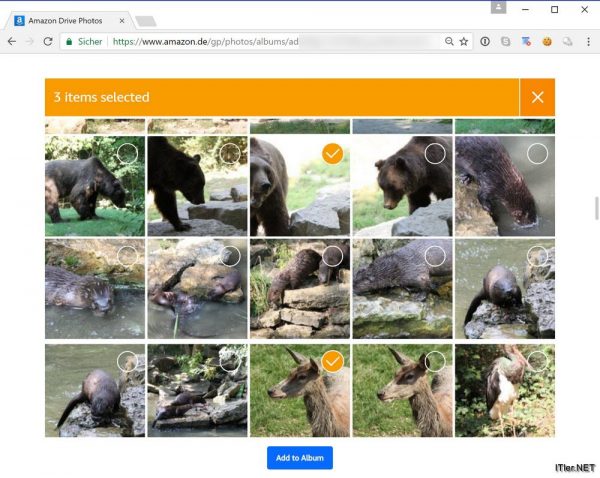Close the orange selection banner with X
The height and width of the screenshot is (478, 600).
tap(537, 97)
